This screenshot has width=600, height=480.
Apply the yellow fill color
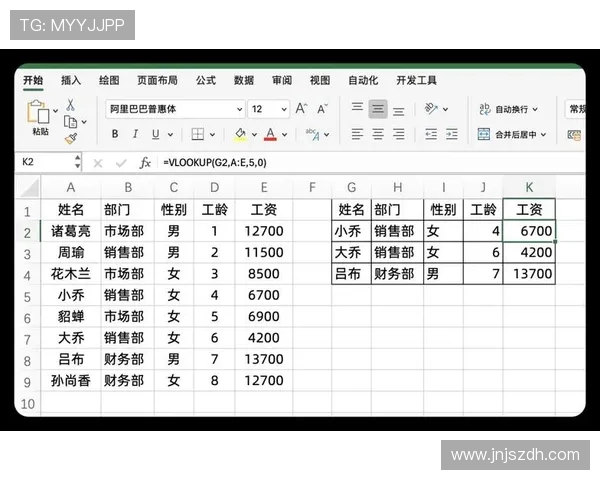pos(241,134)
